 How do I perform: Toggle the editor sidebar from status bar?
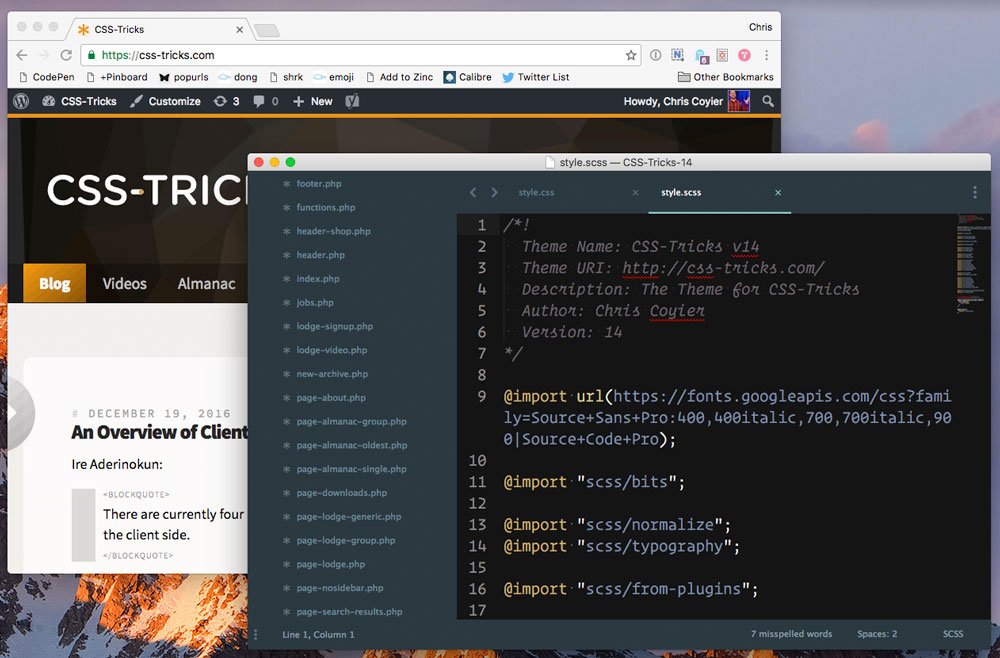coord(256,634)
